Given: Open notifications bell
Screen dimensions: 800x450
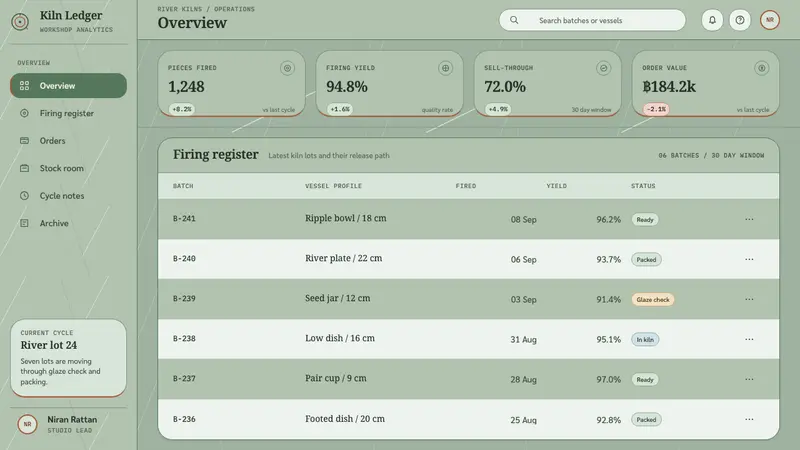Looking at the screenshot, I should (x=712, y=20).
